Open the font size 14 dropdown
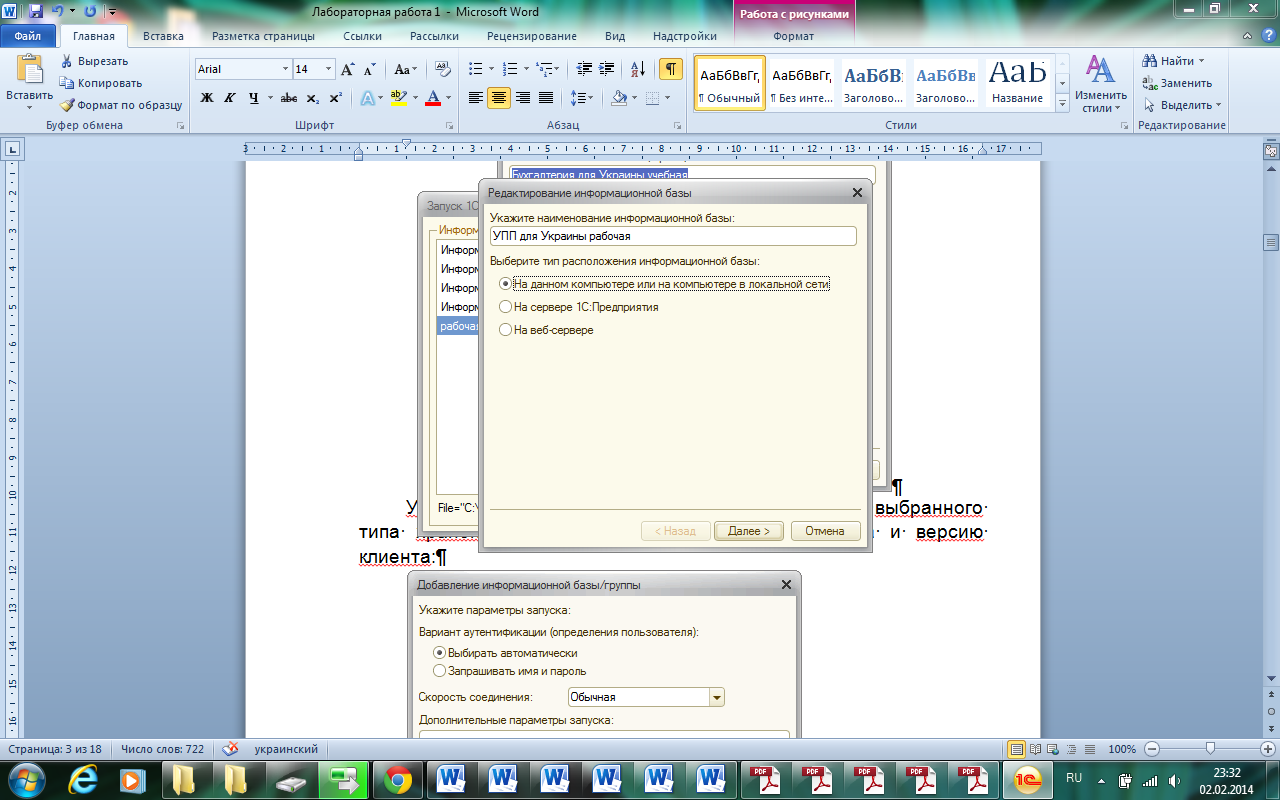The width and height of the screenshot is (1280, 800). 329,69
